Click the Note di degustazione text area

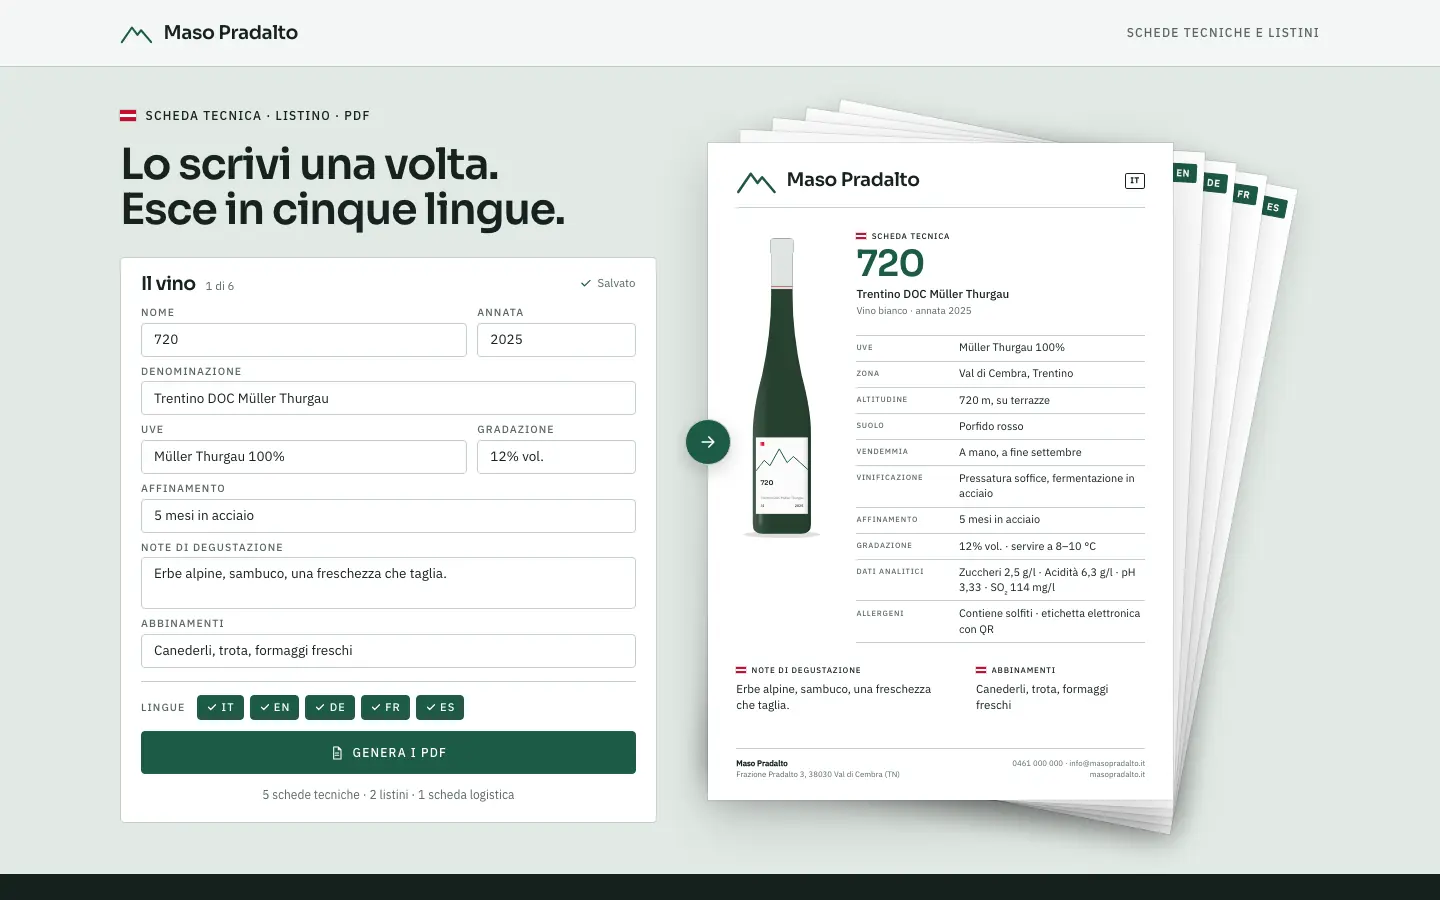pos(388,583)
